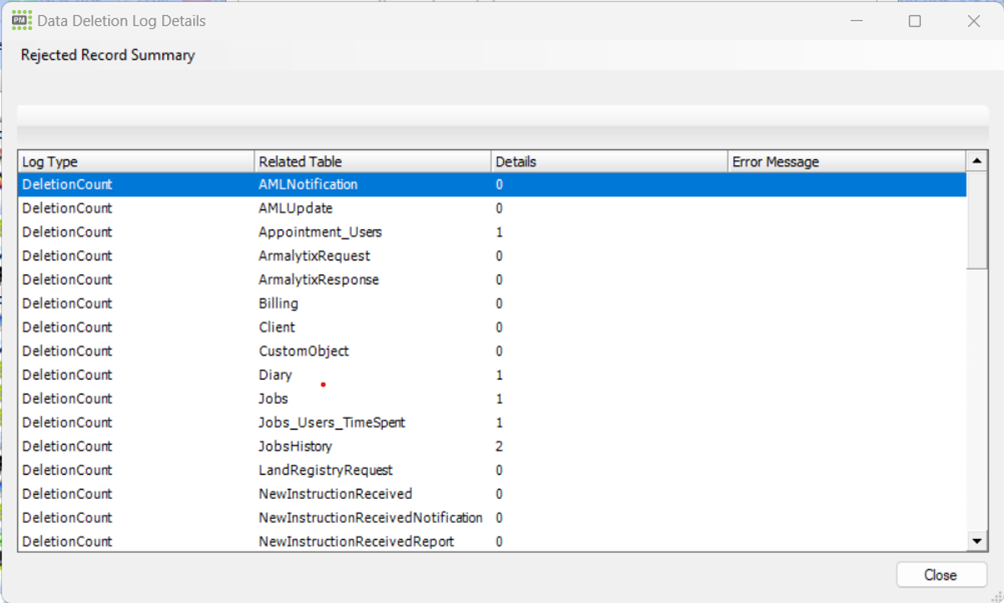Minimize the Data Deletion Log Details window
Image resolution: width=1004 pixels, height=603 pixels.
tap(856, 21)
